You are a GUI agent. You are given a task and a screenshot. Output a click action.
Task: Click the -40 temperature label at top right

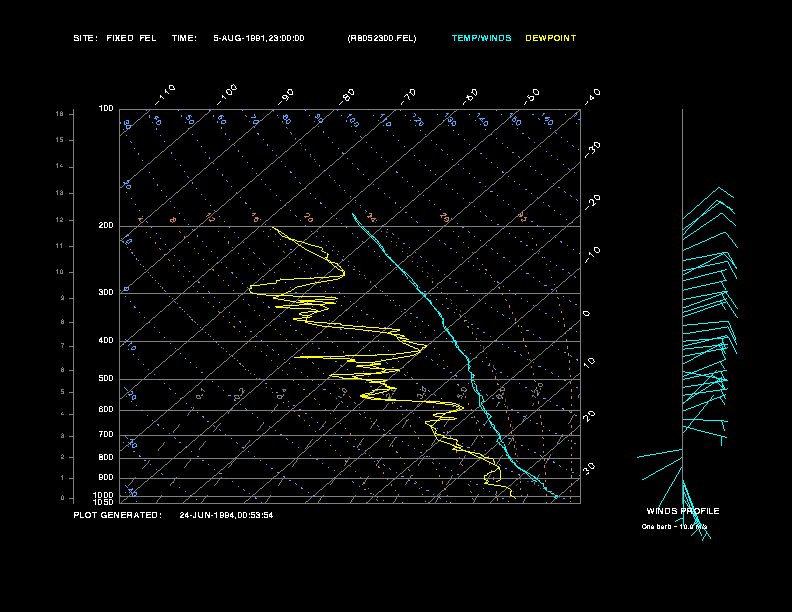(591, 95)
